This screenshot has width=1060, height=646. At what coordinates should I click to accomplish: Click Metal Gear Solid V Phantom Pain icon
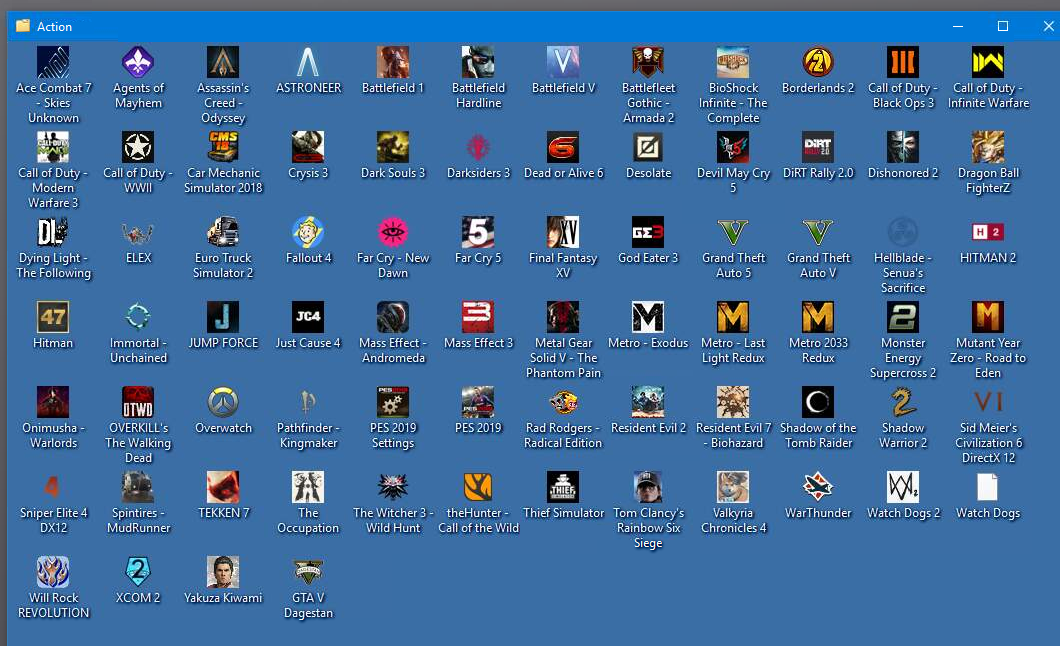(x=563, y=318)
